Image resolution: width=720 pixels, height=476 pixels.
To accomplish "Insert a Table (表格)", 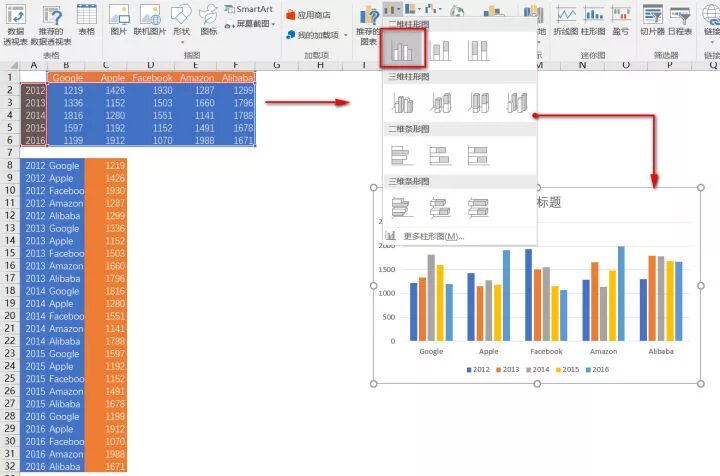I will click(86, 21).
